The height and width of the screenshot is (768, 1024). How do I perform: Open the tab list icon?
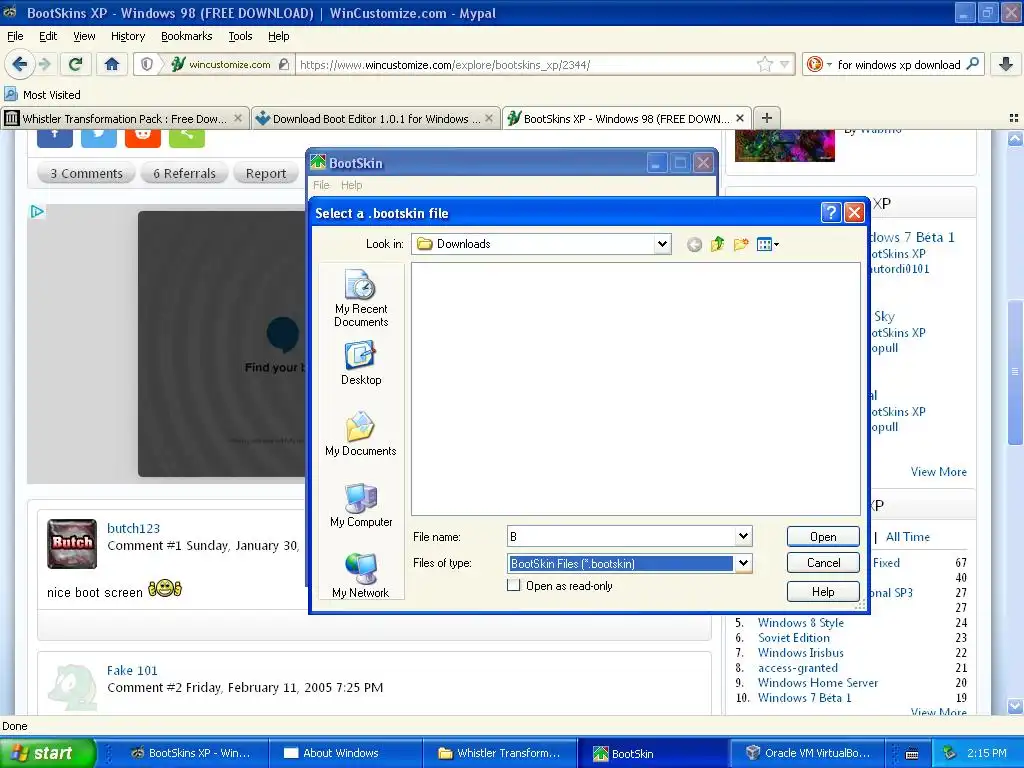[x=1014, y=118]
